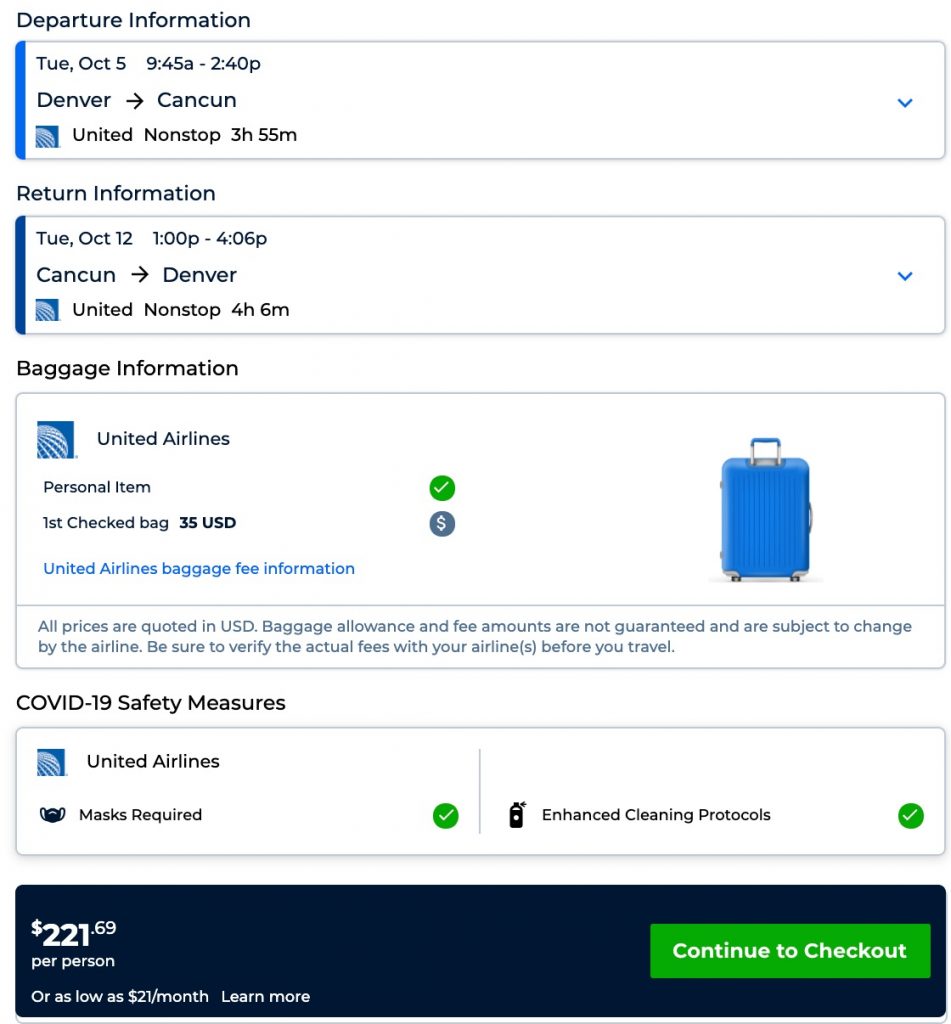
Task: Expand the Cancun to Denver return details
Action: [x=905, y=276]
